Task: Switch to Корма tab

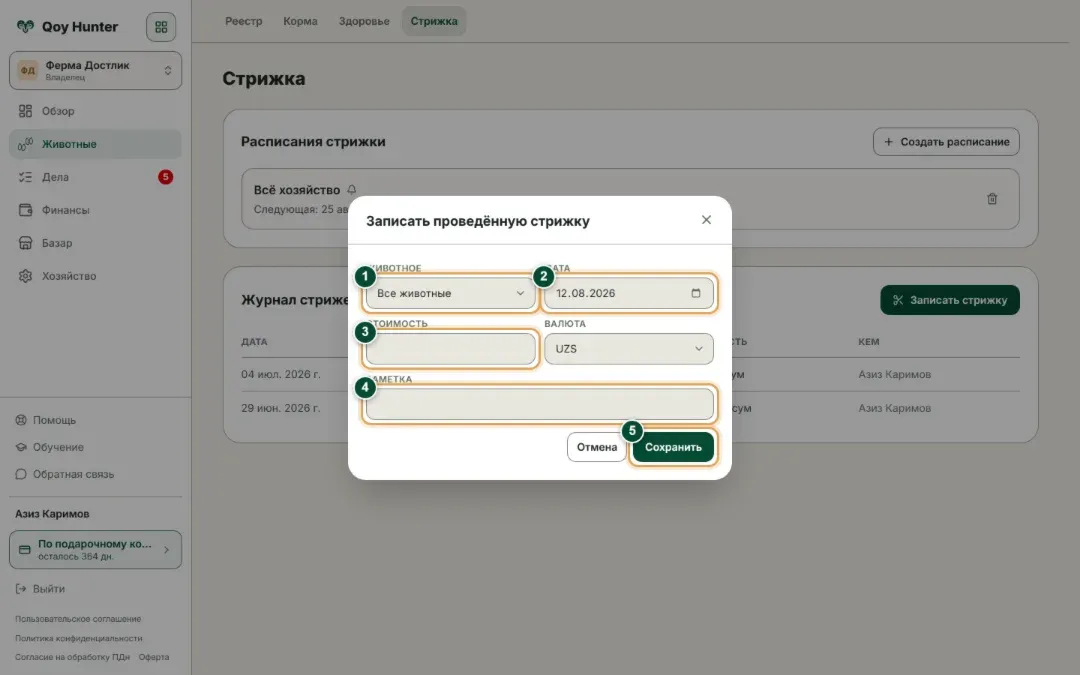Action: pyautogui.click(x=300, y=21)
